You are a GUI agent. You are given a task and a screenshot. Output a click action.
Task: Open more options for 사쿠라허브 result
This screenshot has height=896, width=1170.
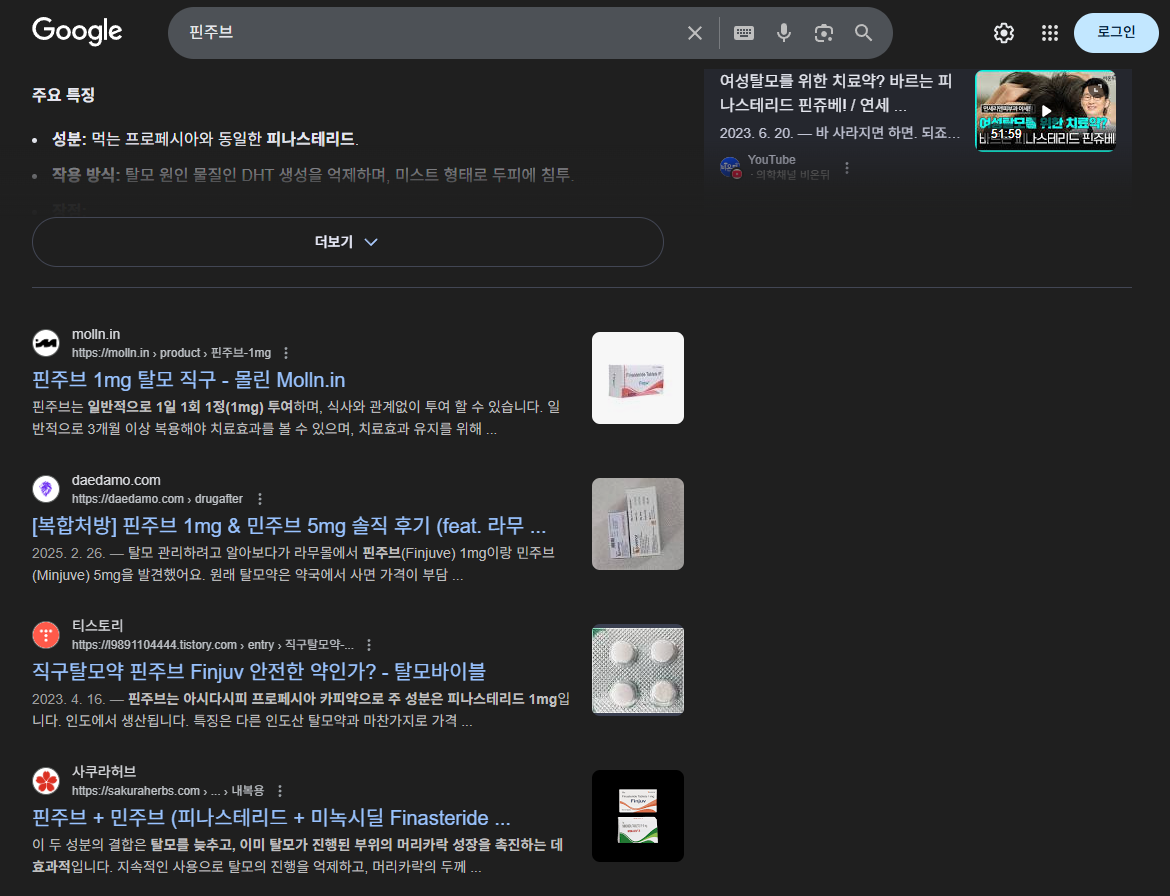(x=280, y=791)
